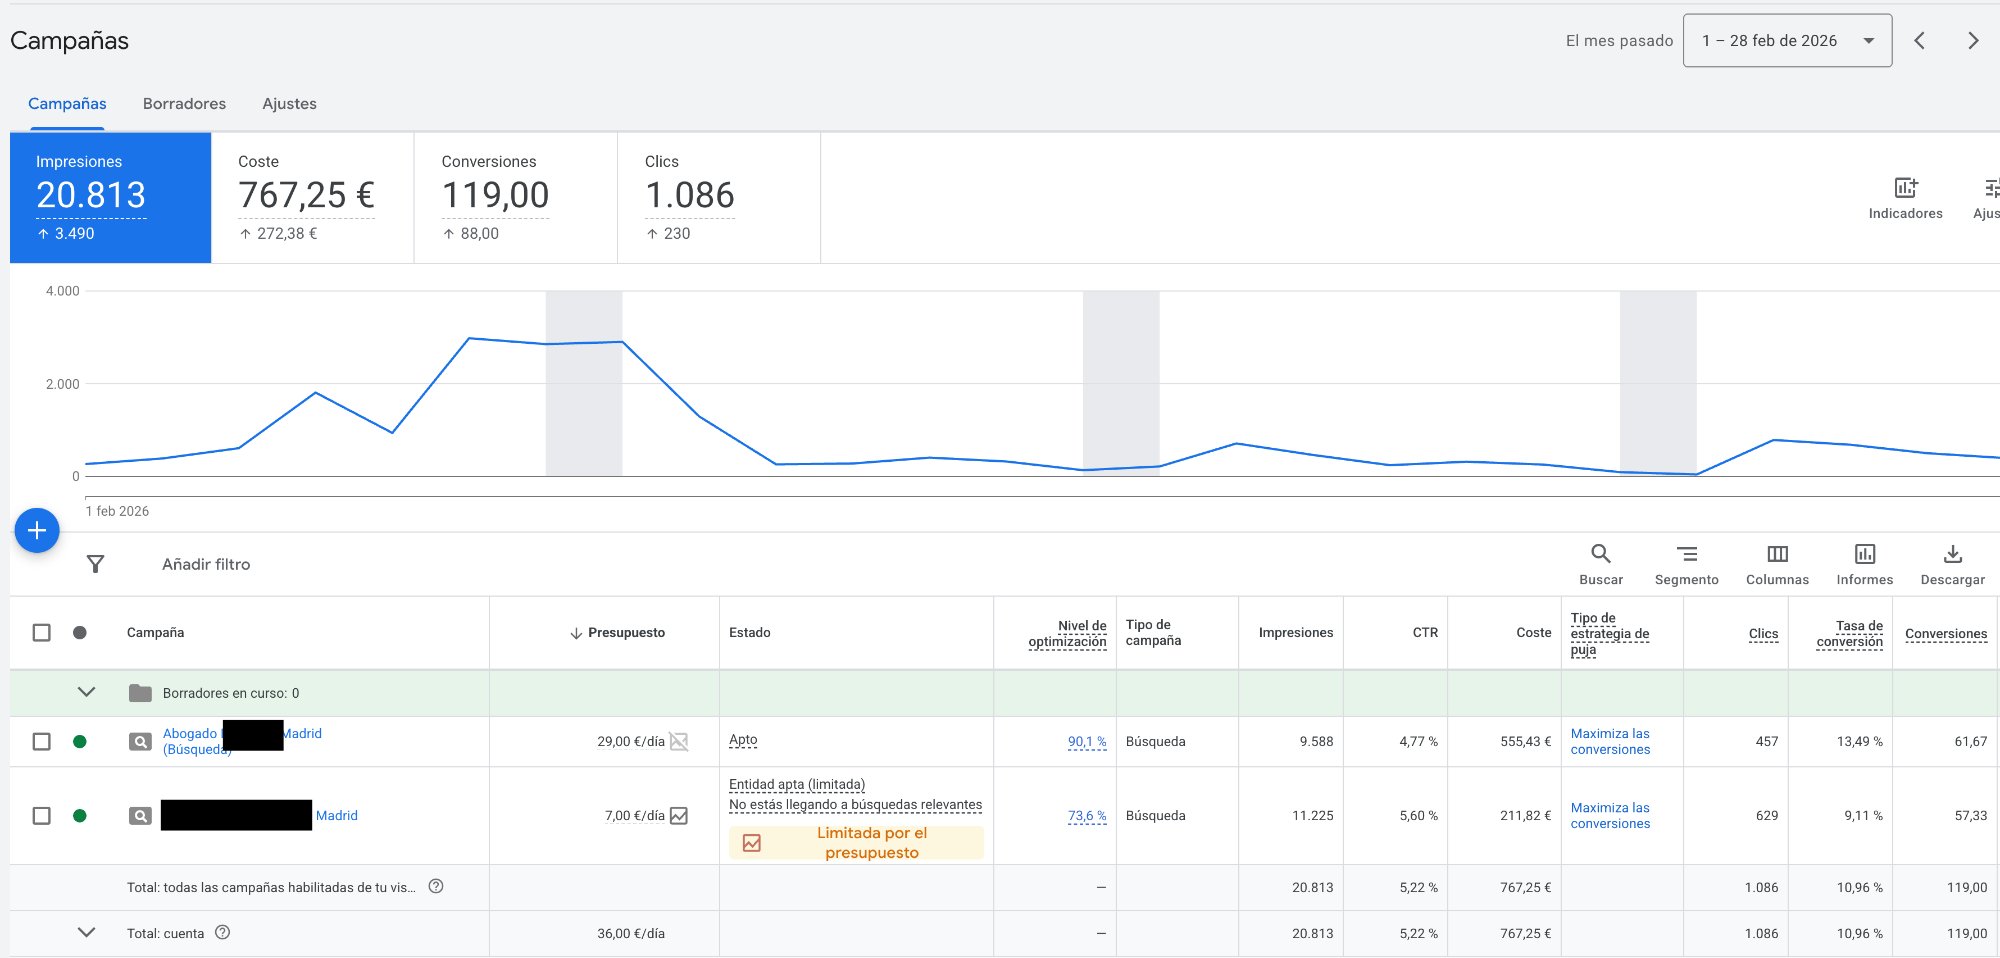Screen dimensions: 2000x958
Task: Select the Coste metric scorecard
Action: [312, 198]
